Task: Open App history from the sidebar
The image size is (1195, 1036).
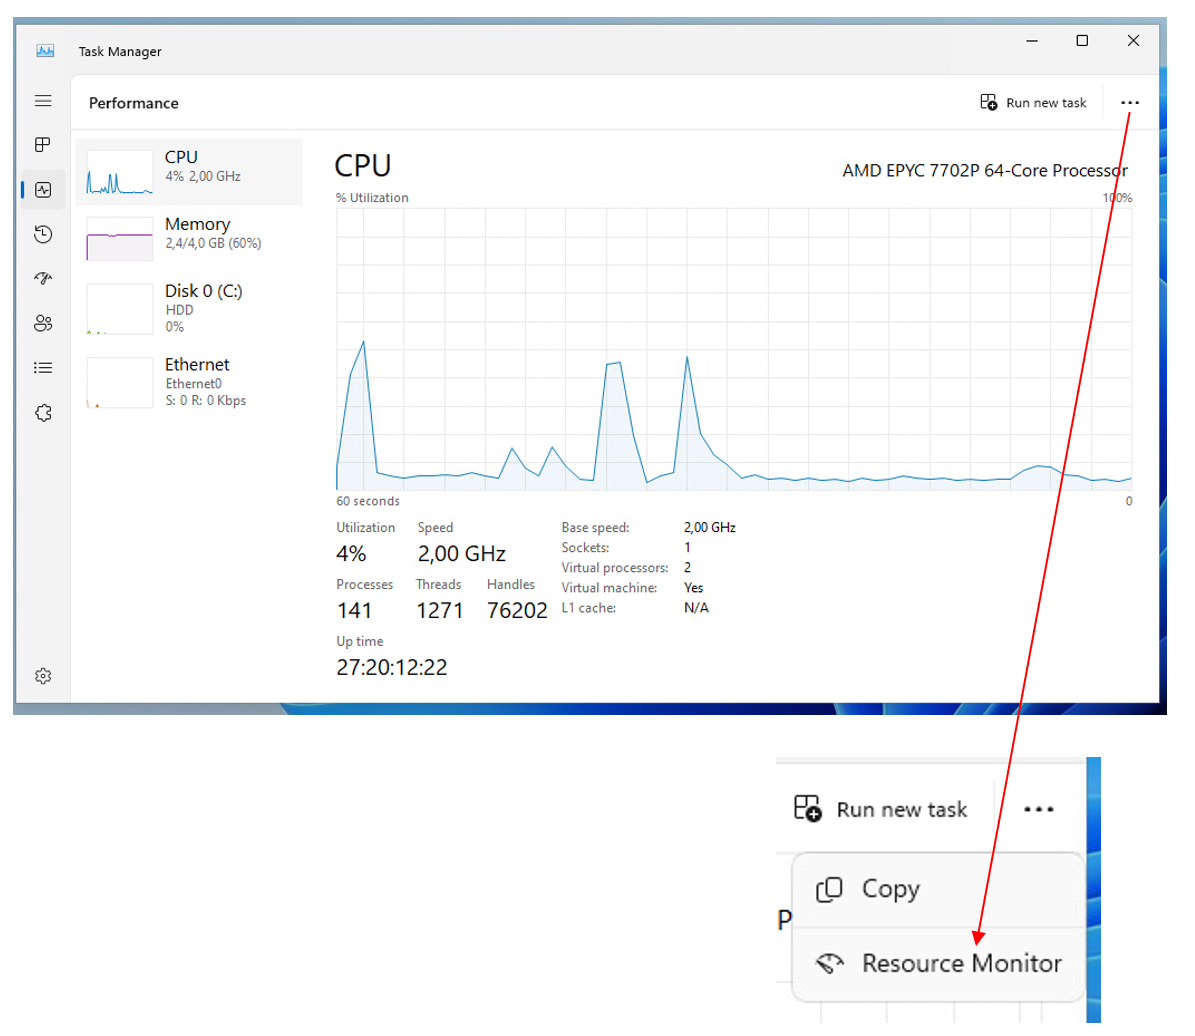Action: [x=43, y=234]
